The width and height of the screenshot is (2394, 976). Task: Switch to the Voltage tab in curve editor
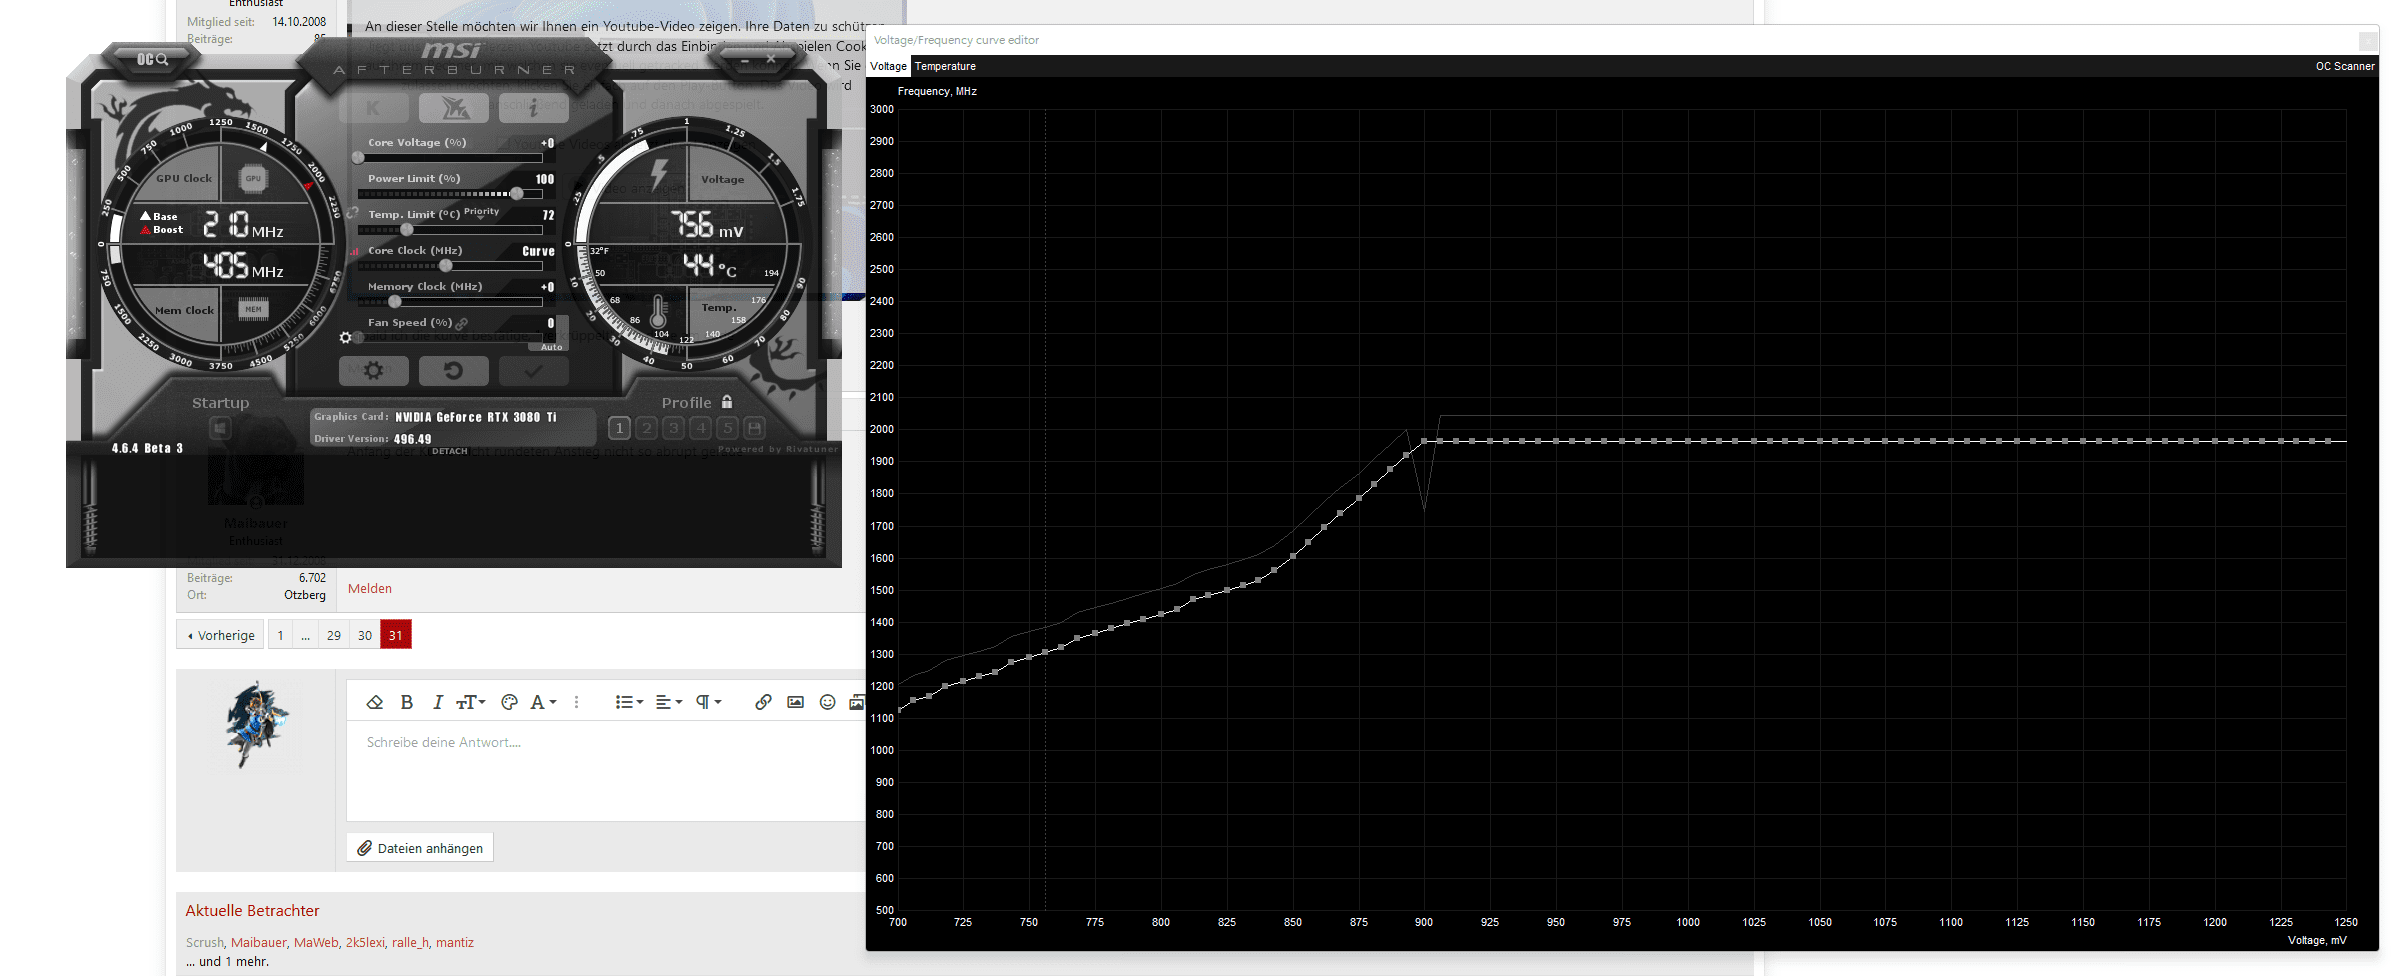(888, 66)
